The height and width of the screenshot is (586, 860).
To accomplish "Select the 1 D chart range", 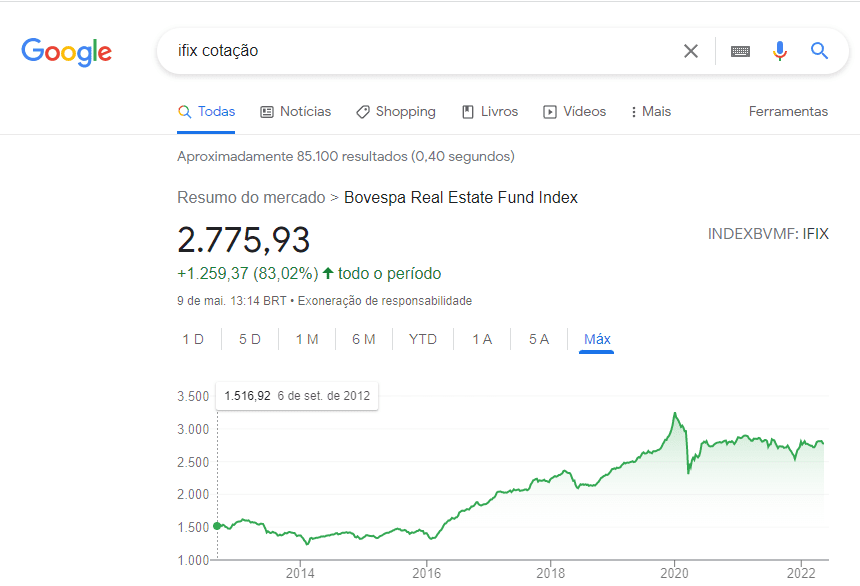I will coord(193,340).
